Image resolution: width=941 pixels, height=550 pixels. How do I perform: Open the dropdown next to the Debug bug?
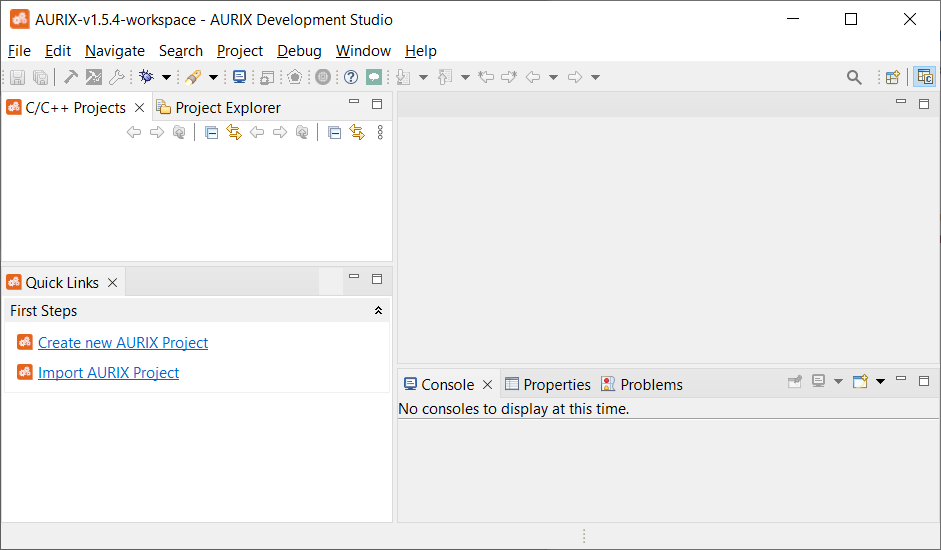tap(166, 77)
